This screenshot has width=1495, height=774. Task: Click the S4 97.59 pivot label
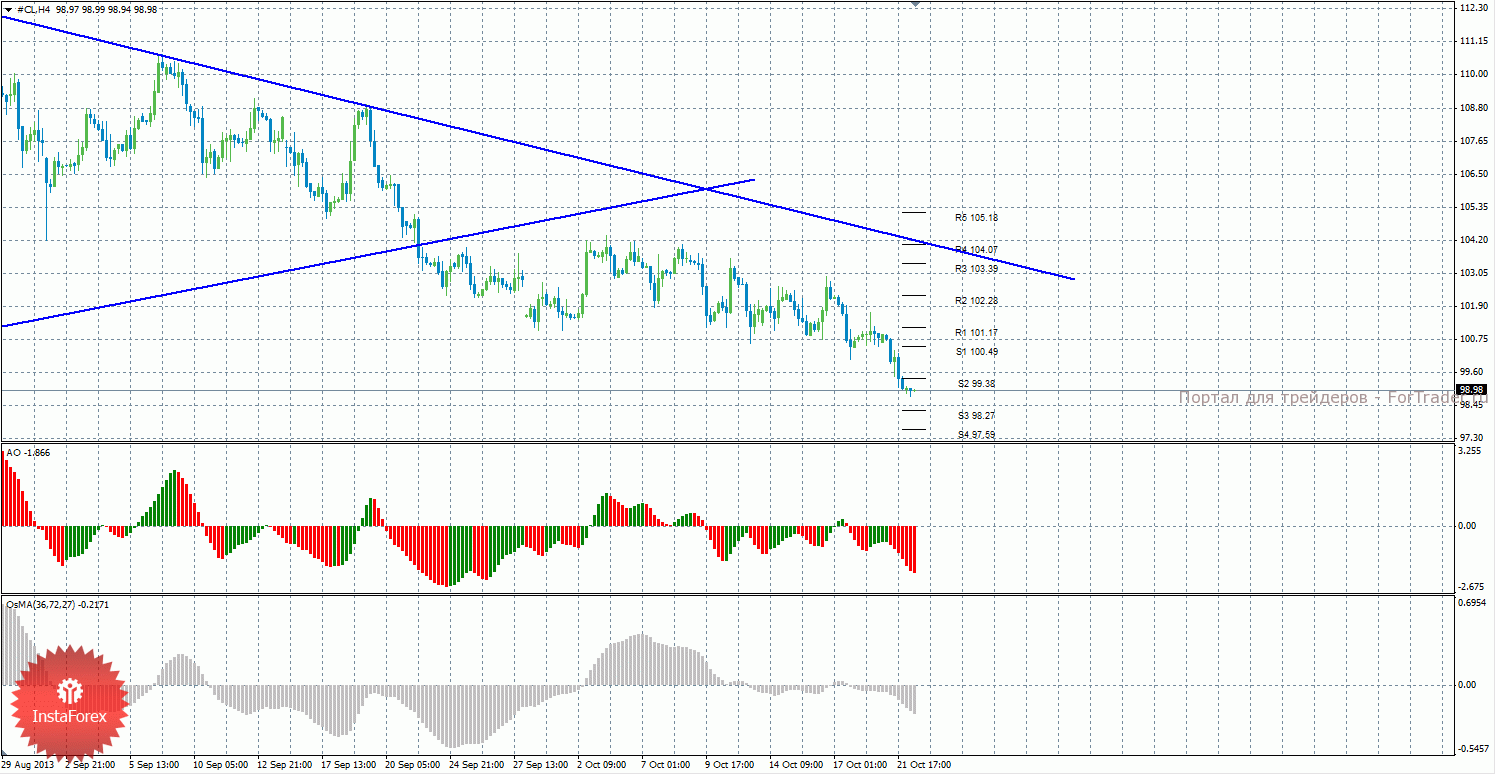[976, 434]
